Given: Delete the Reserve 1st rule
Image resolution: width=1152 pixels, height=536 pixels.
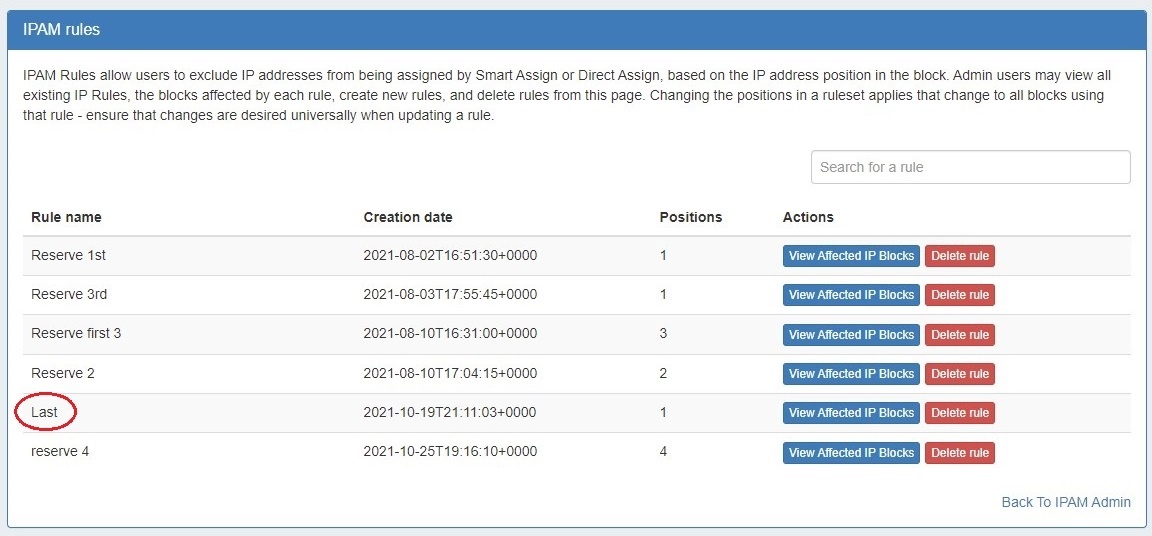Looking at the screenshot, I should coord(959,256).
